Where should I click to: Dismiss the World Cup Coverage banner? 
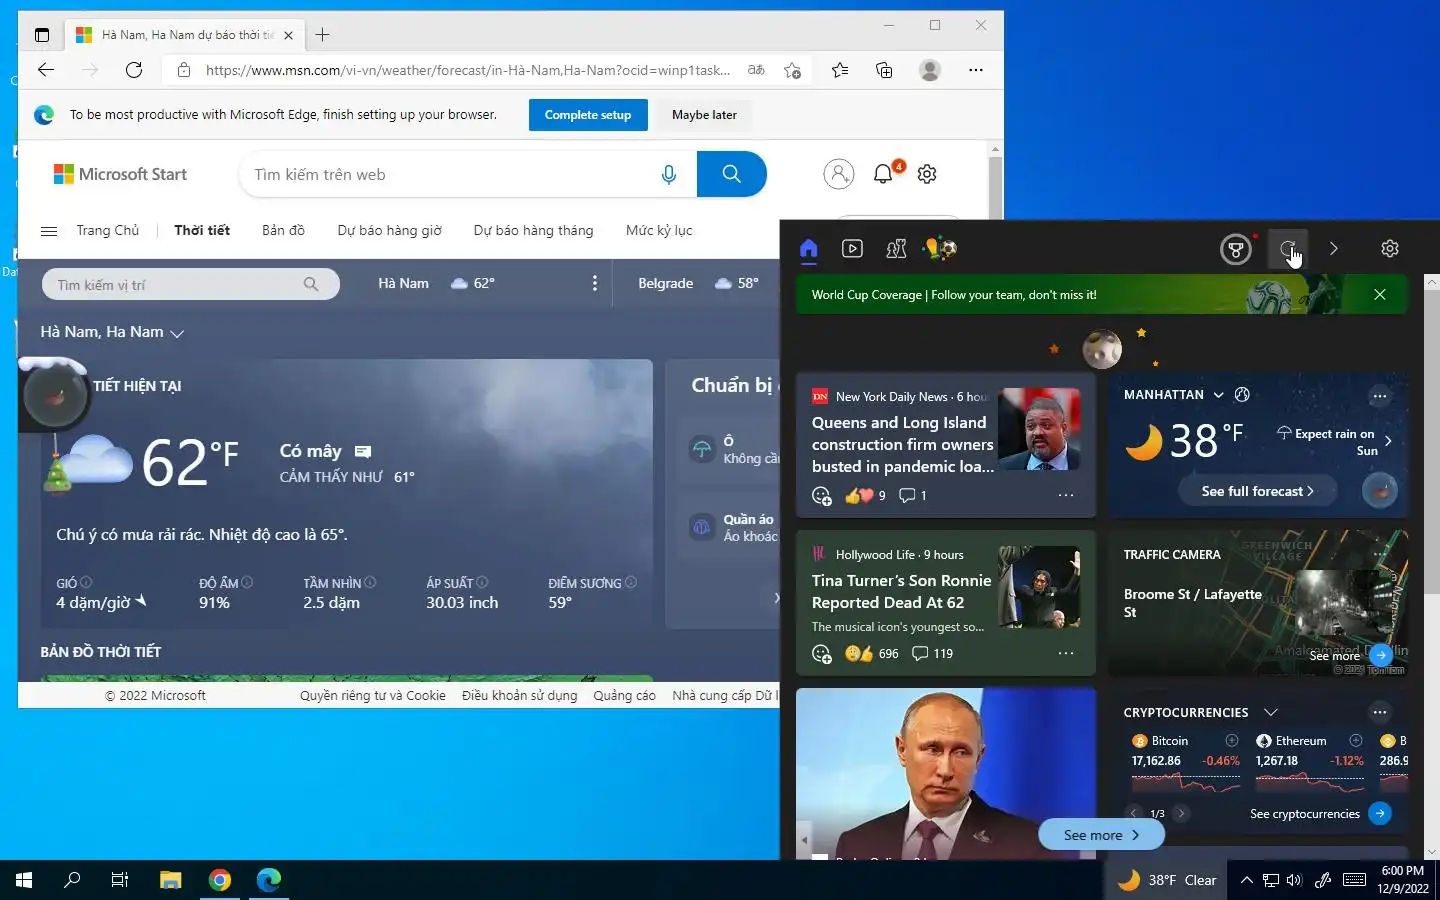tap(1380, 295)
